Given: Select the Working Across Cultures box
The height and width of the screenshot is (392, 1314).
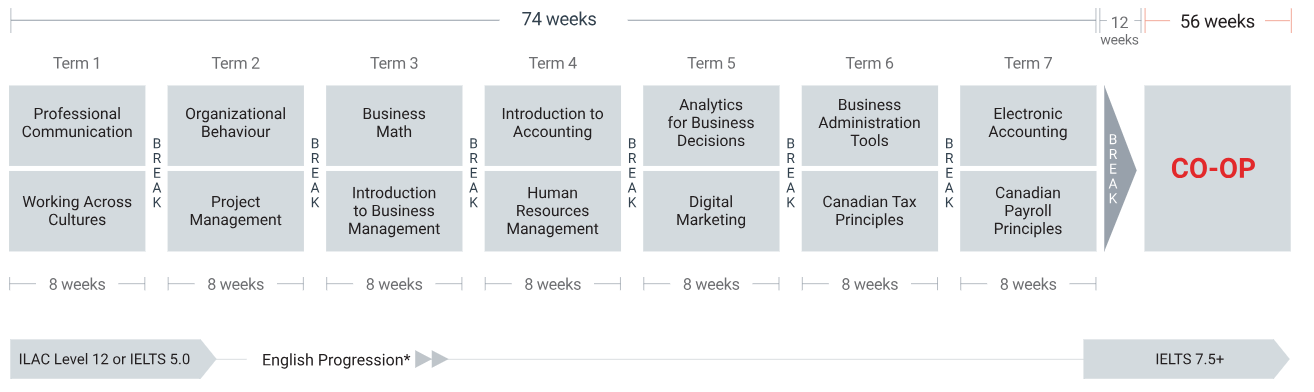Looking at the screenshot, I should click(77, 211).
